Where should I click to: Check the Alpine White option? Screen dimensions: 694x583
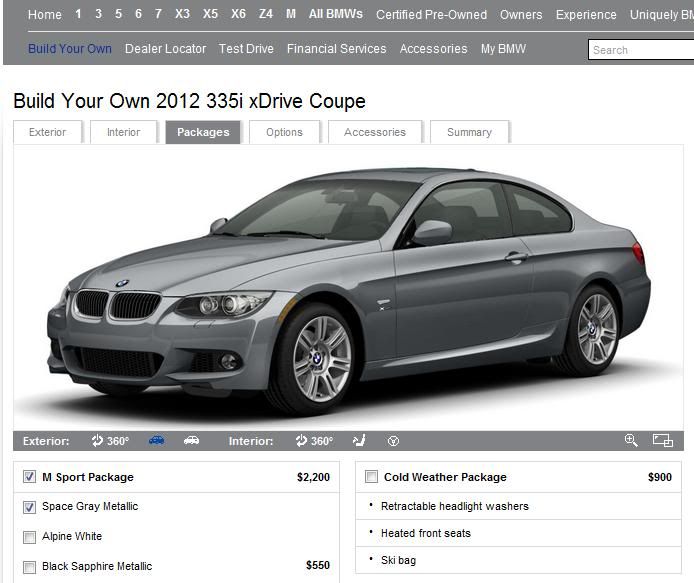[29, 537]
